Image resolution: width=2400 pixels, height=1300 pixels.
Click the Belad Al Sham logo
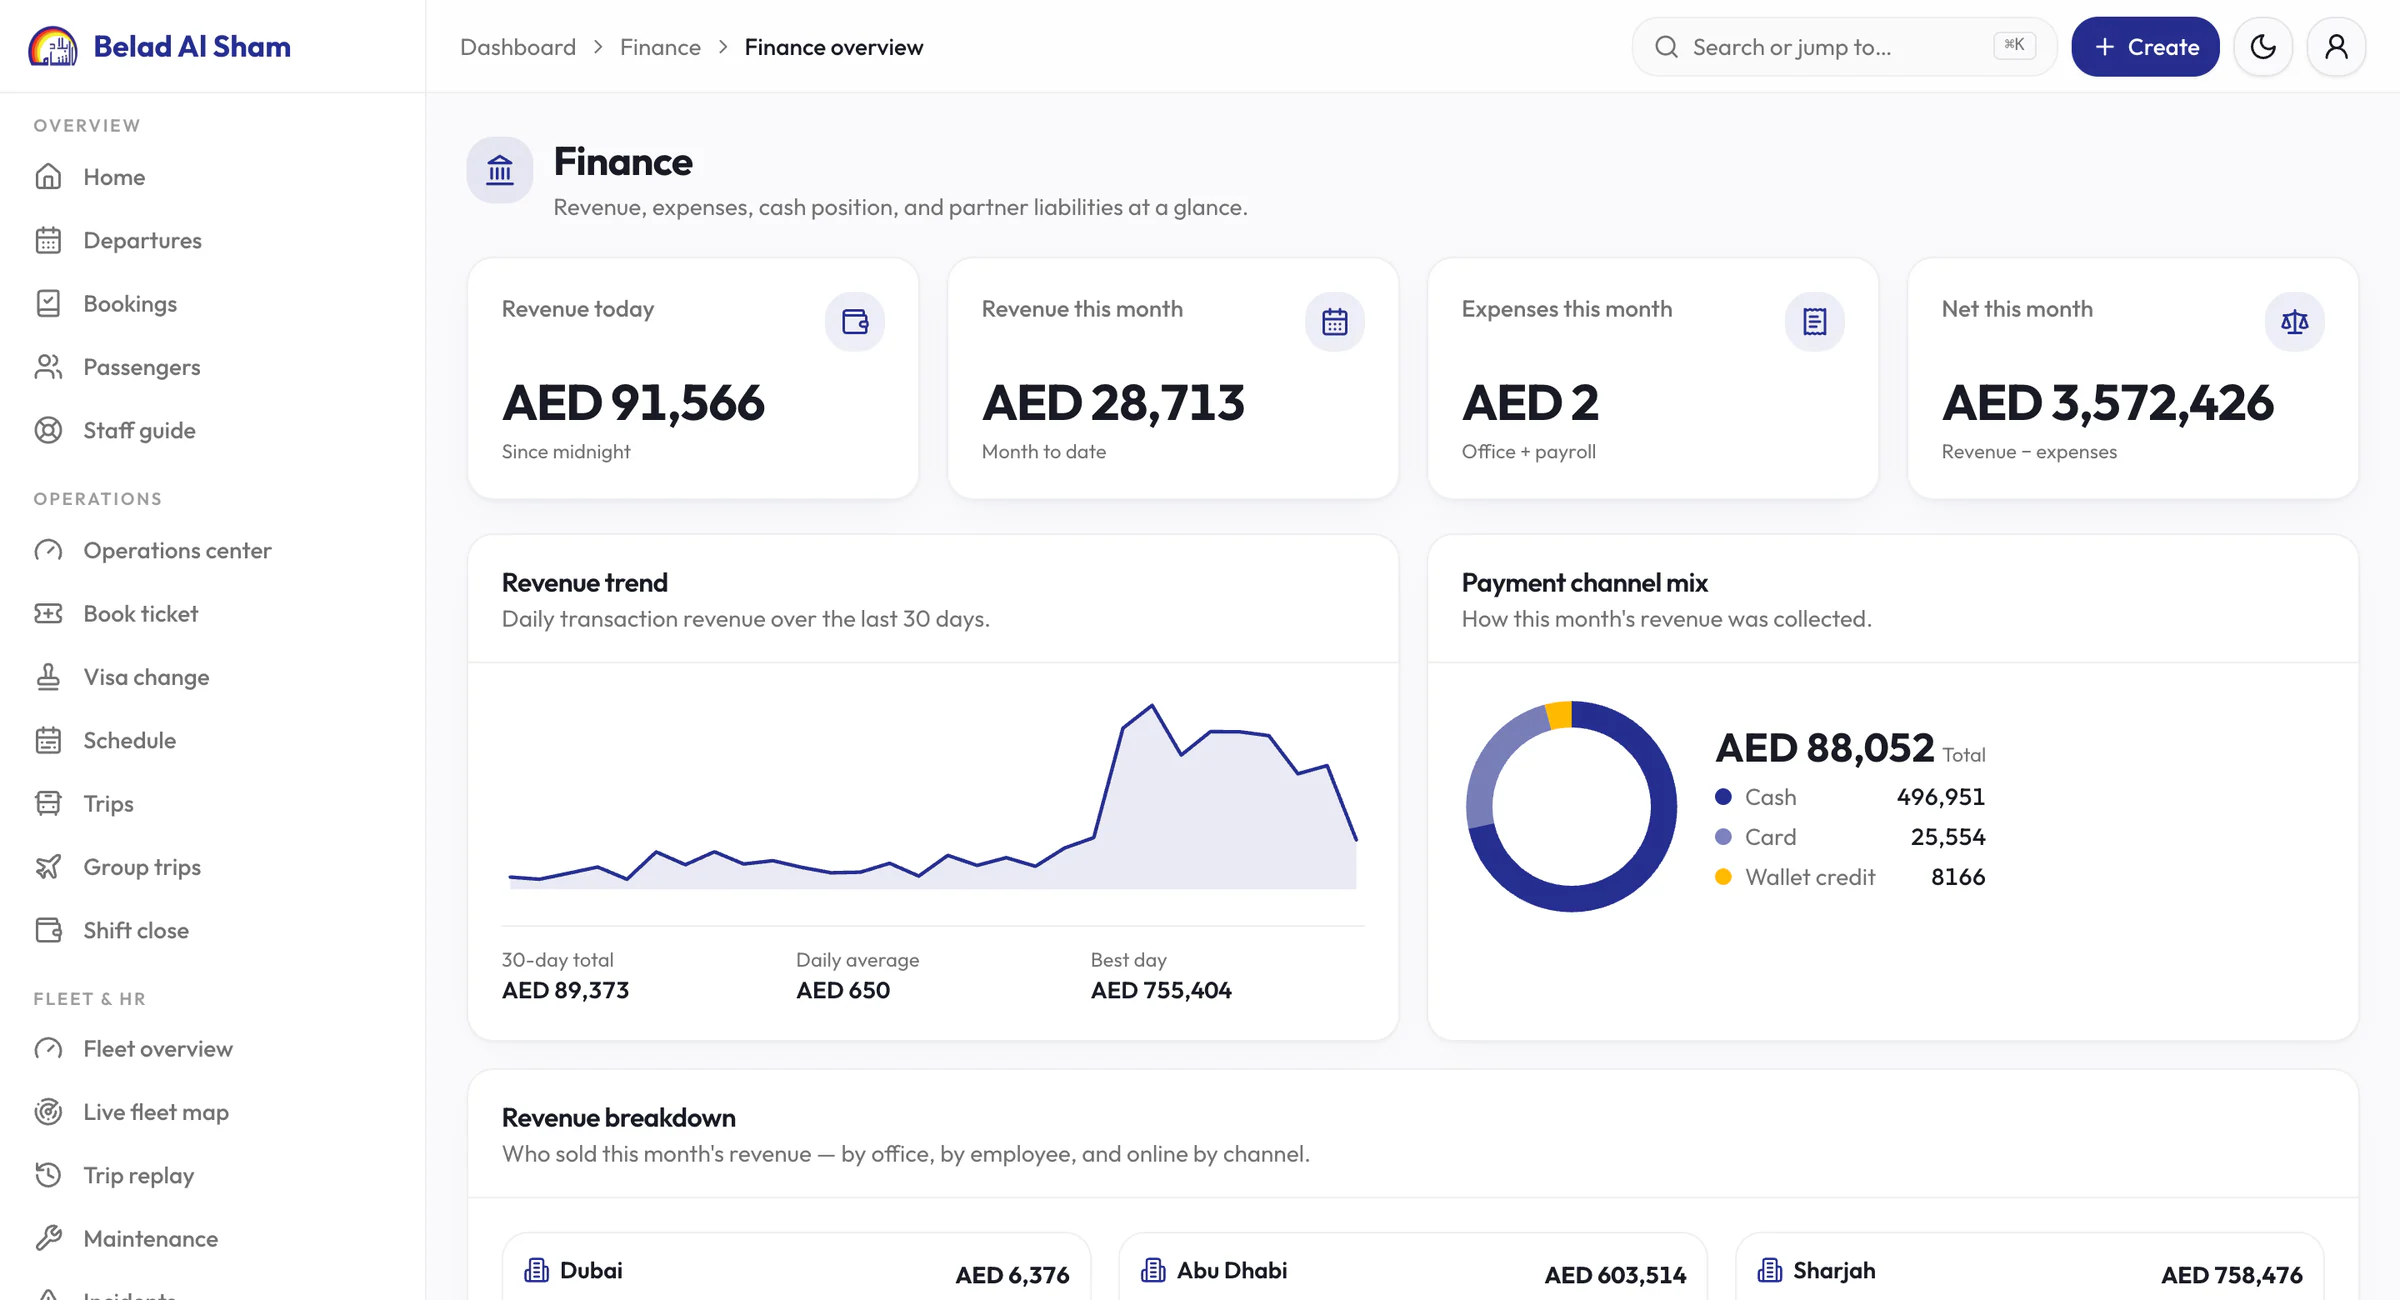pyautogui.click(x=160, y=47)
